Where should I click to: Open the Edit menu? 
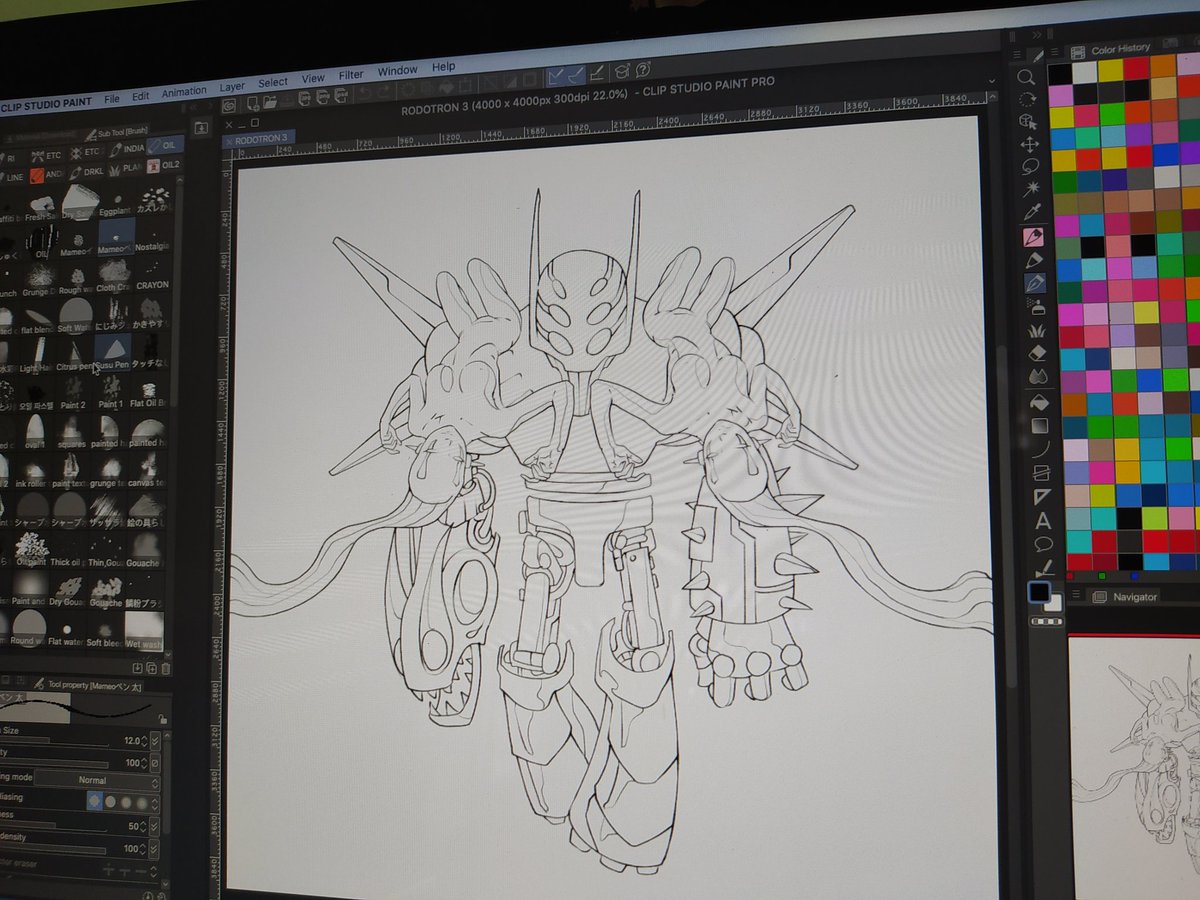click(x=140, y=96)
